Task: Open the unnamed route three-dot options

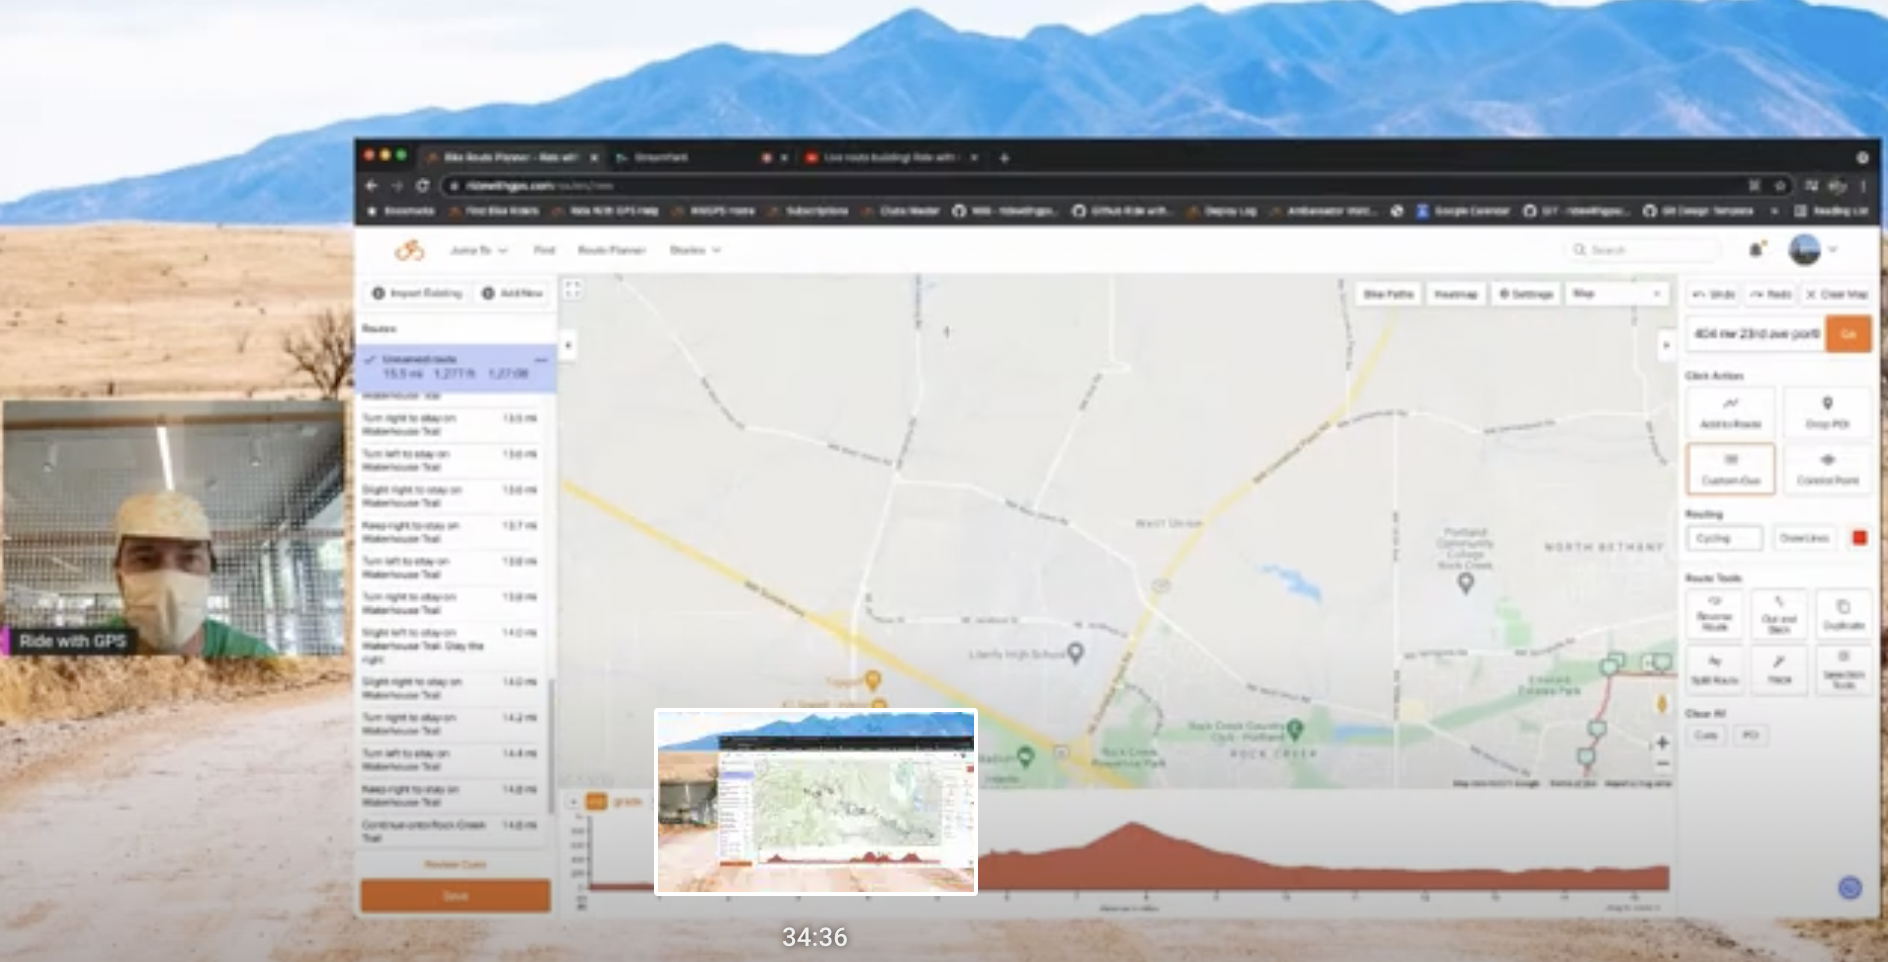Action: tap(541, 359)
